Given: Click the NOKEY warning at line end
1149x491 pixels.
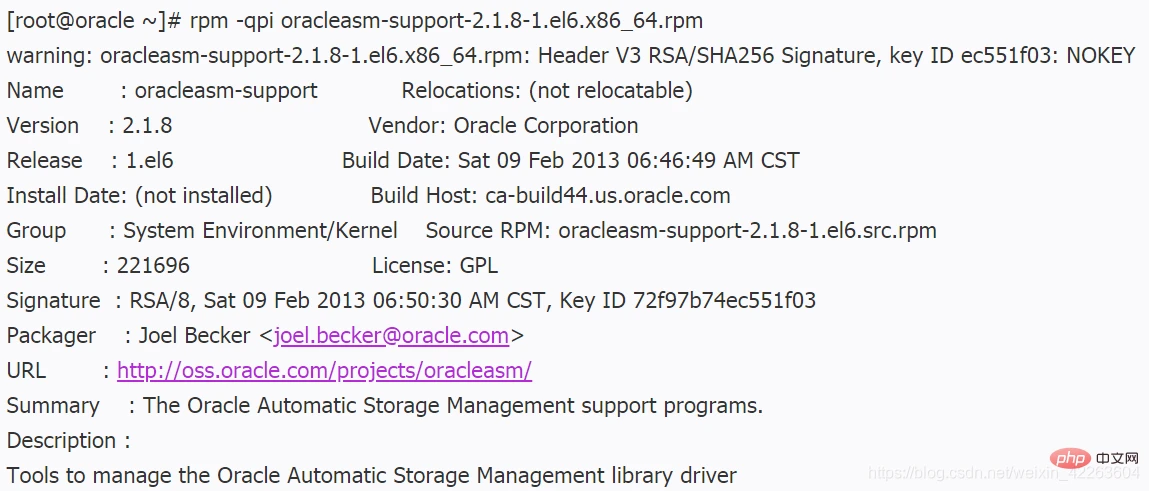Looking at the screenshot, I should [x=1101, y=55].
